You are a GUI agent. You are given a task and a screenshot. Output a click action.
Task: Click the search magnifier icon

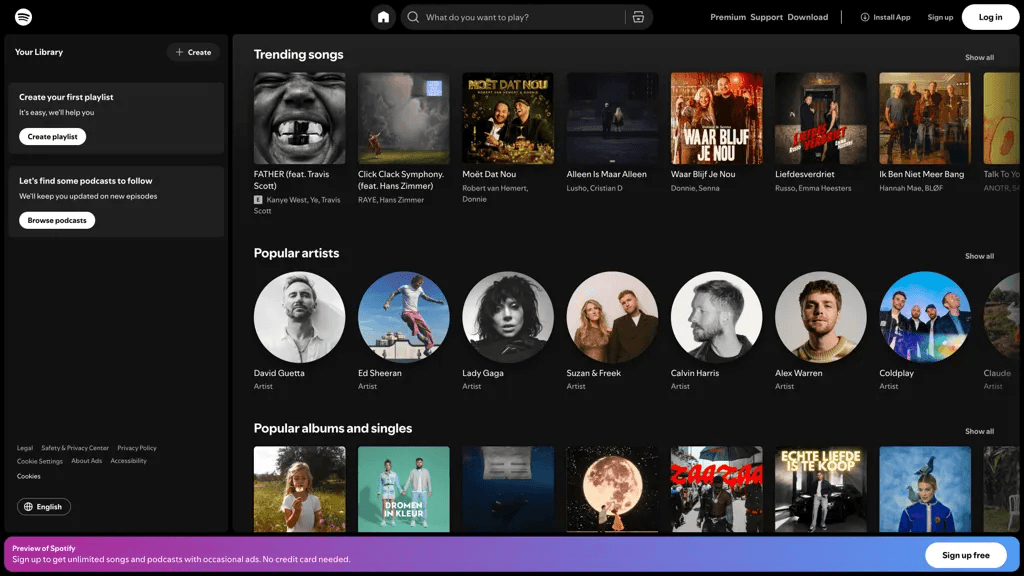(413, 17)
